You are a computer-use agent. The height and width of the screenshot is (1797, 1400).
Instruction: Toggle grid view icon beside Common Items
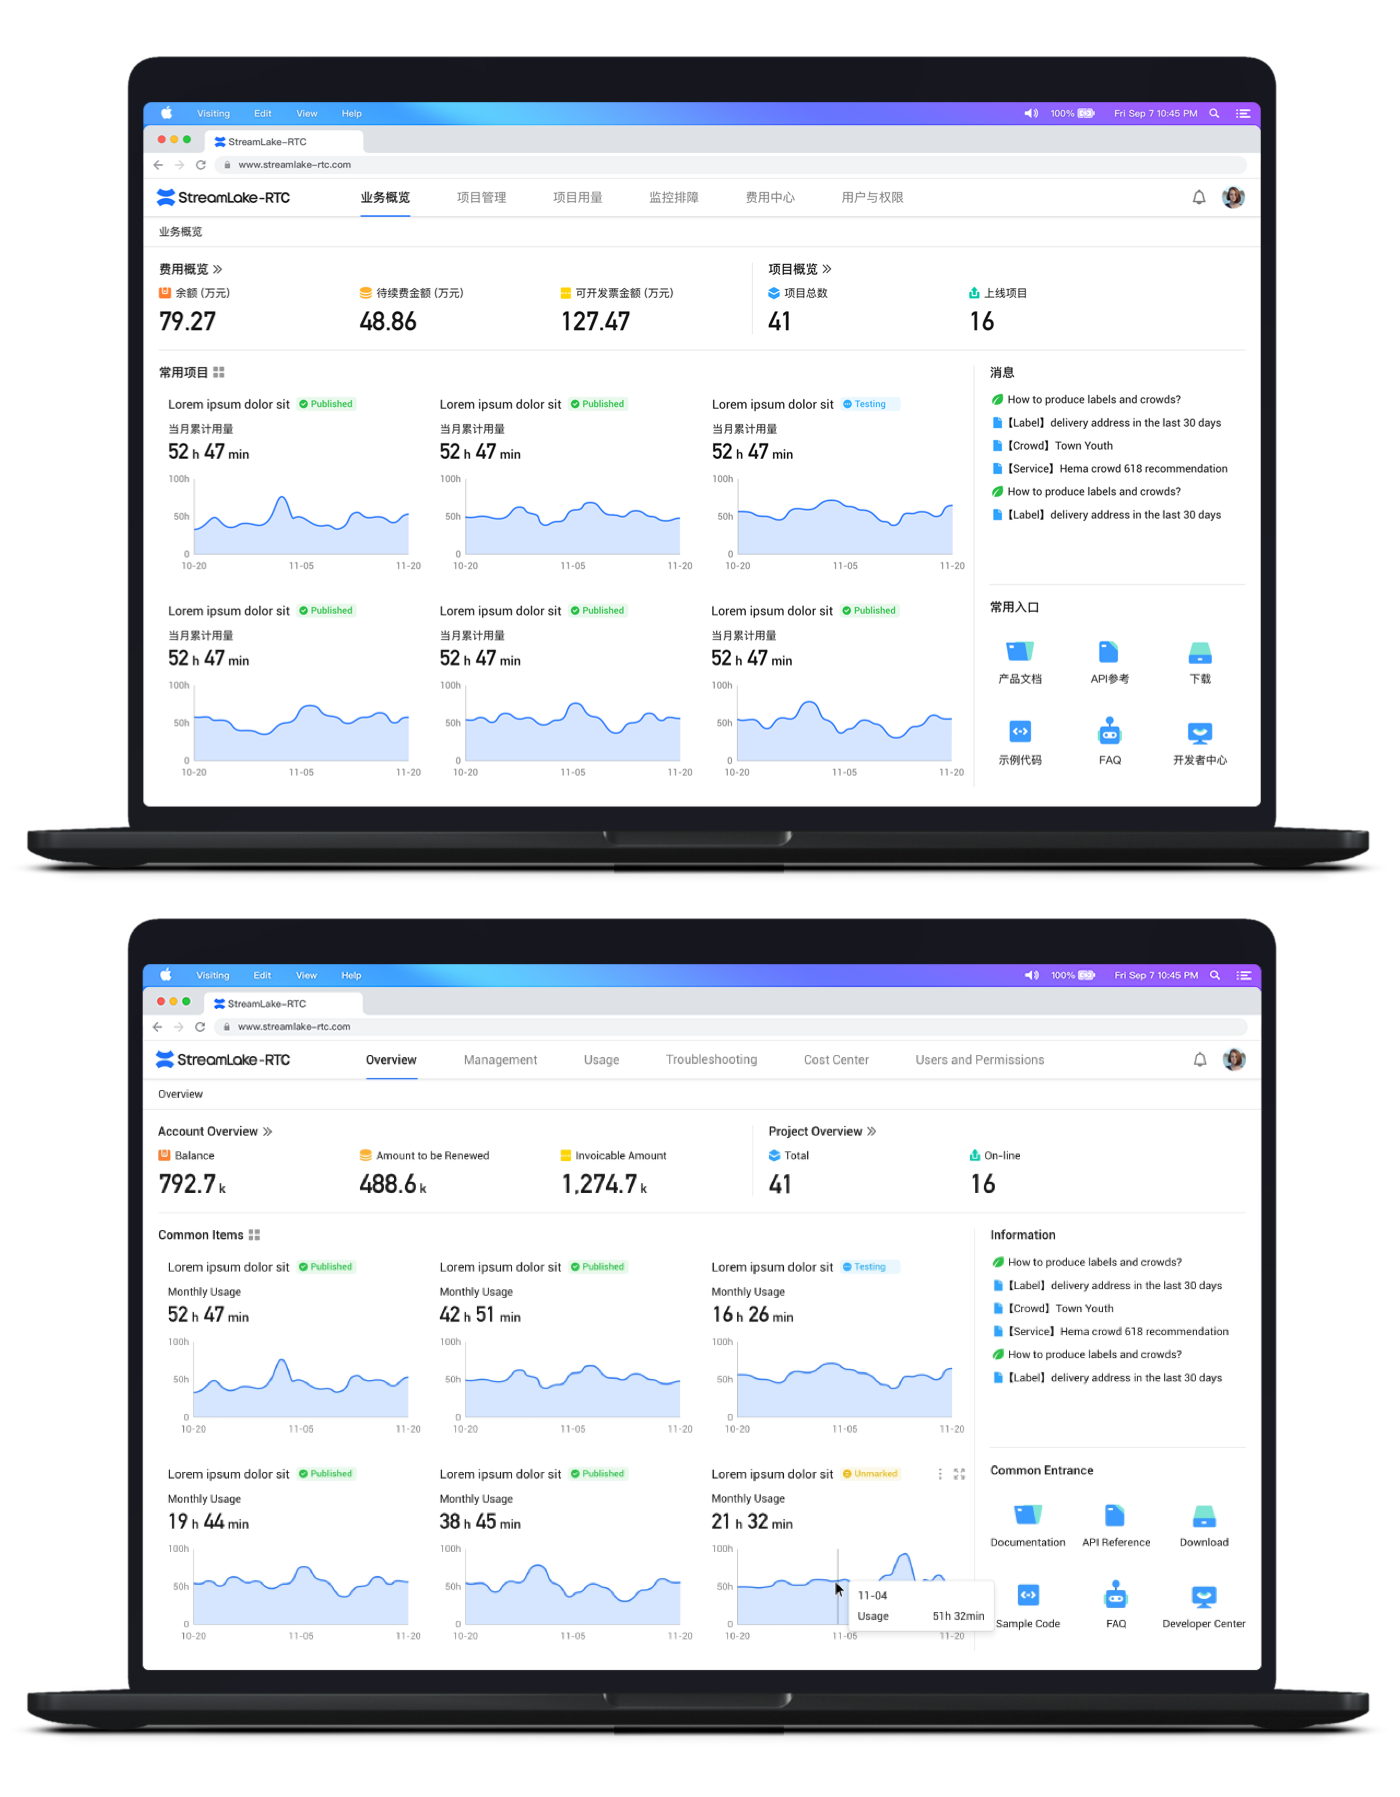tap(254, 1235)
